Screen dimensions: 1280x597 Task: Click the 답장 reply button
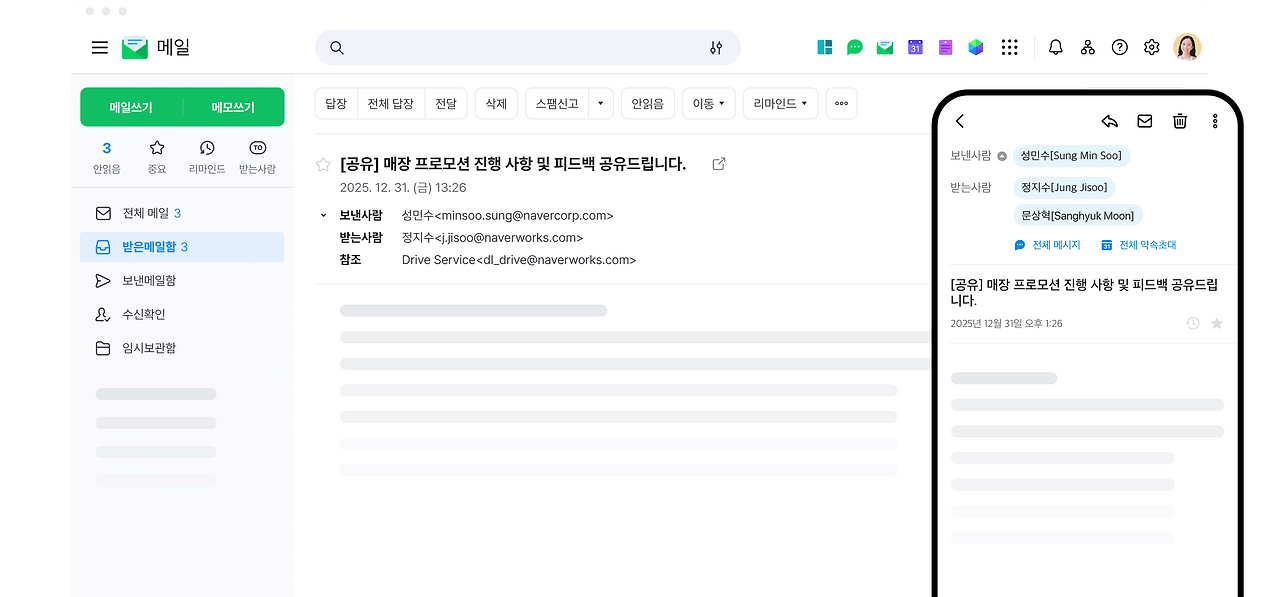[336, 103]
